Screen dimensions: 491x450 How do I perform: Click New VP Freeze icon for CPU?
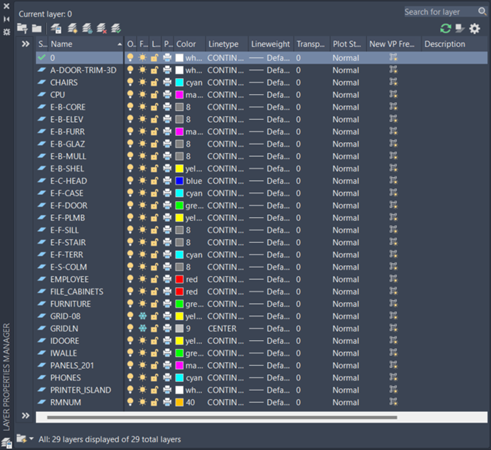click(x=393, y=95)
